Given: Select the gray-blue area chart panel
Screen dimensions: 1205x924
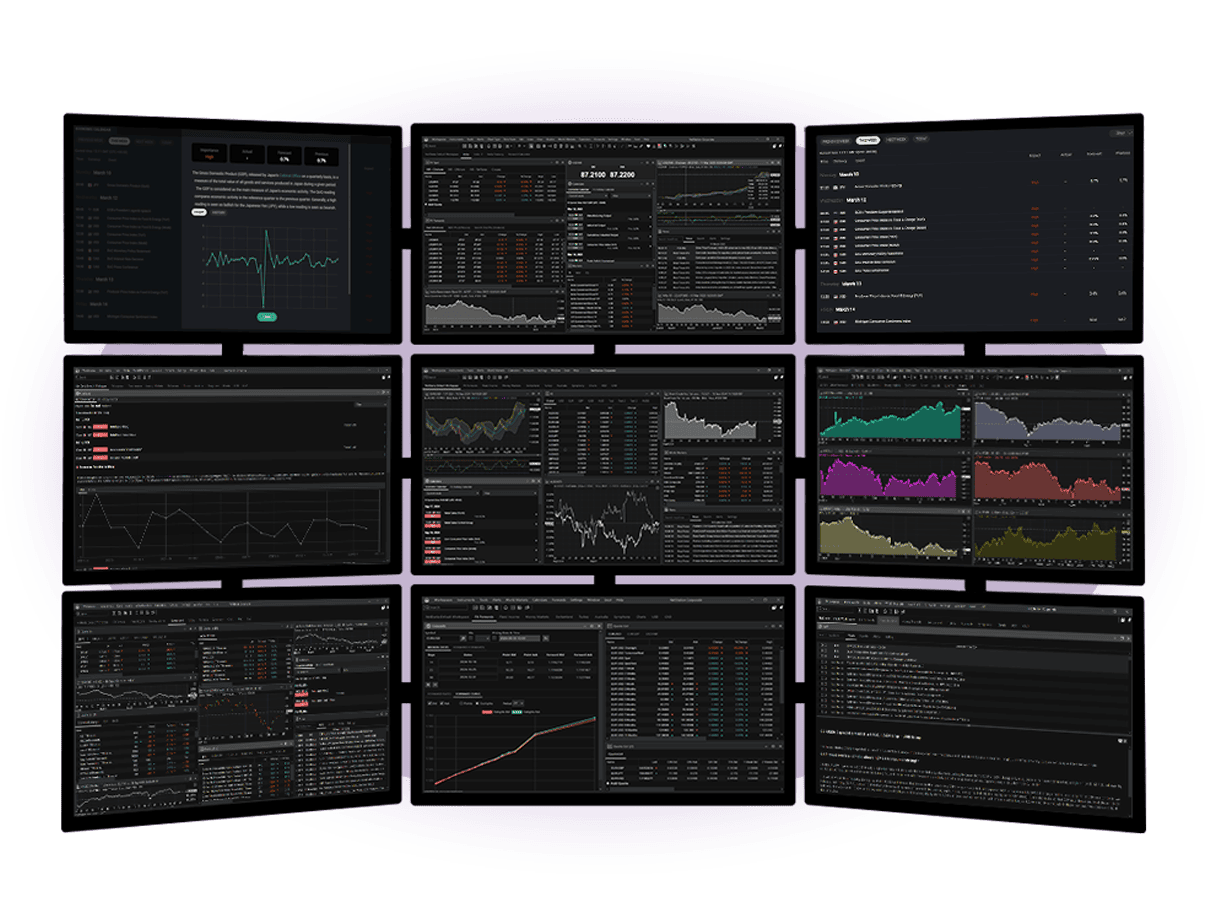Looking at the screenshot, I should pos(1051,420).
